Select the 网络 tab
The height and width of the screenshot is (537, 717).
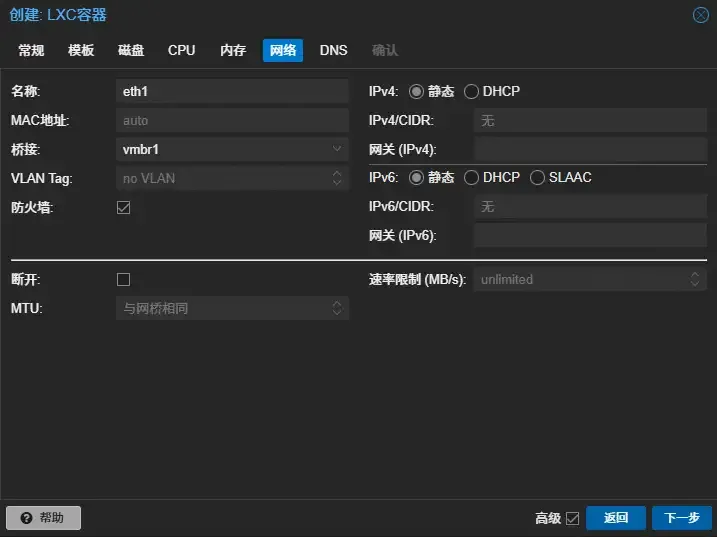(283, 50)
